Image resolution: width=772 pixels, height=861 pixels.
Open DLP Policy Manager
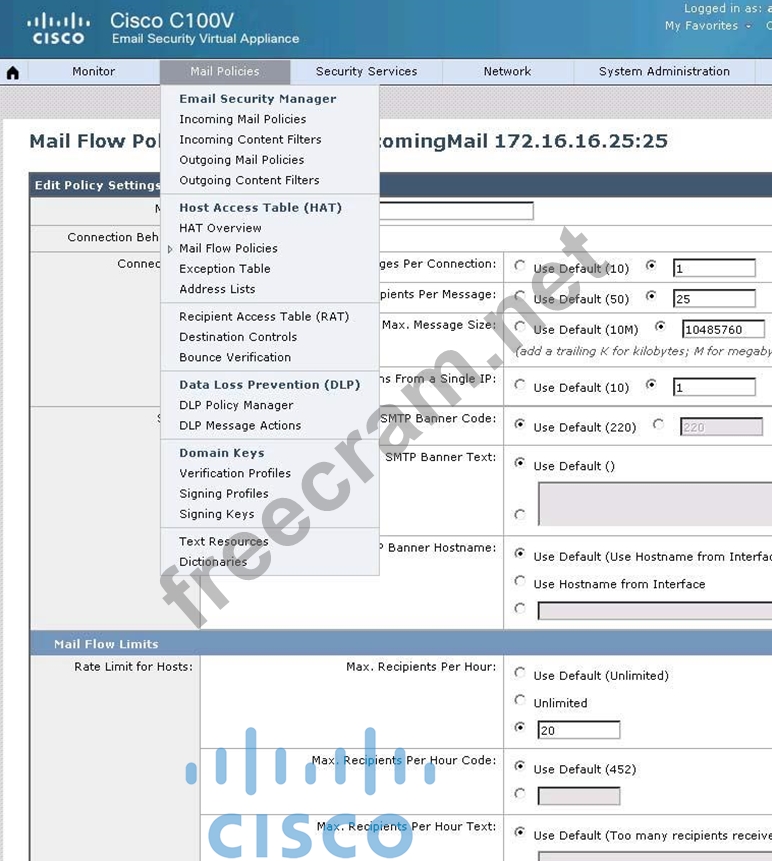(236, 405)
